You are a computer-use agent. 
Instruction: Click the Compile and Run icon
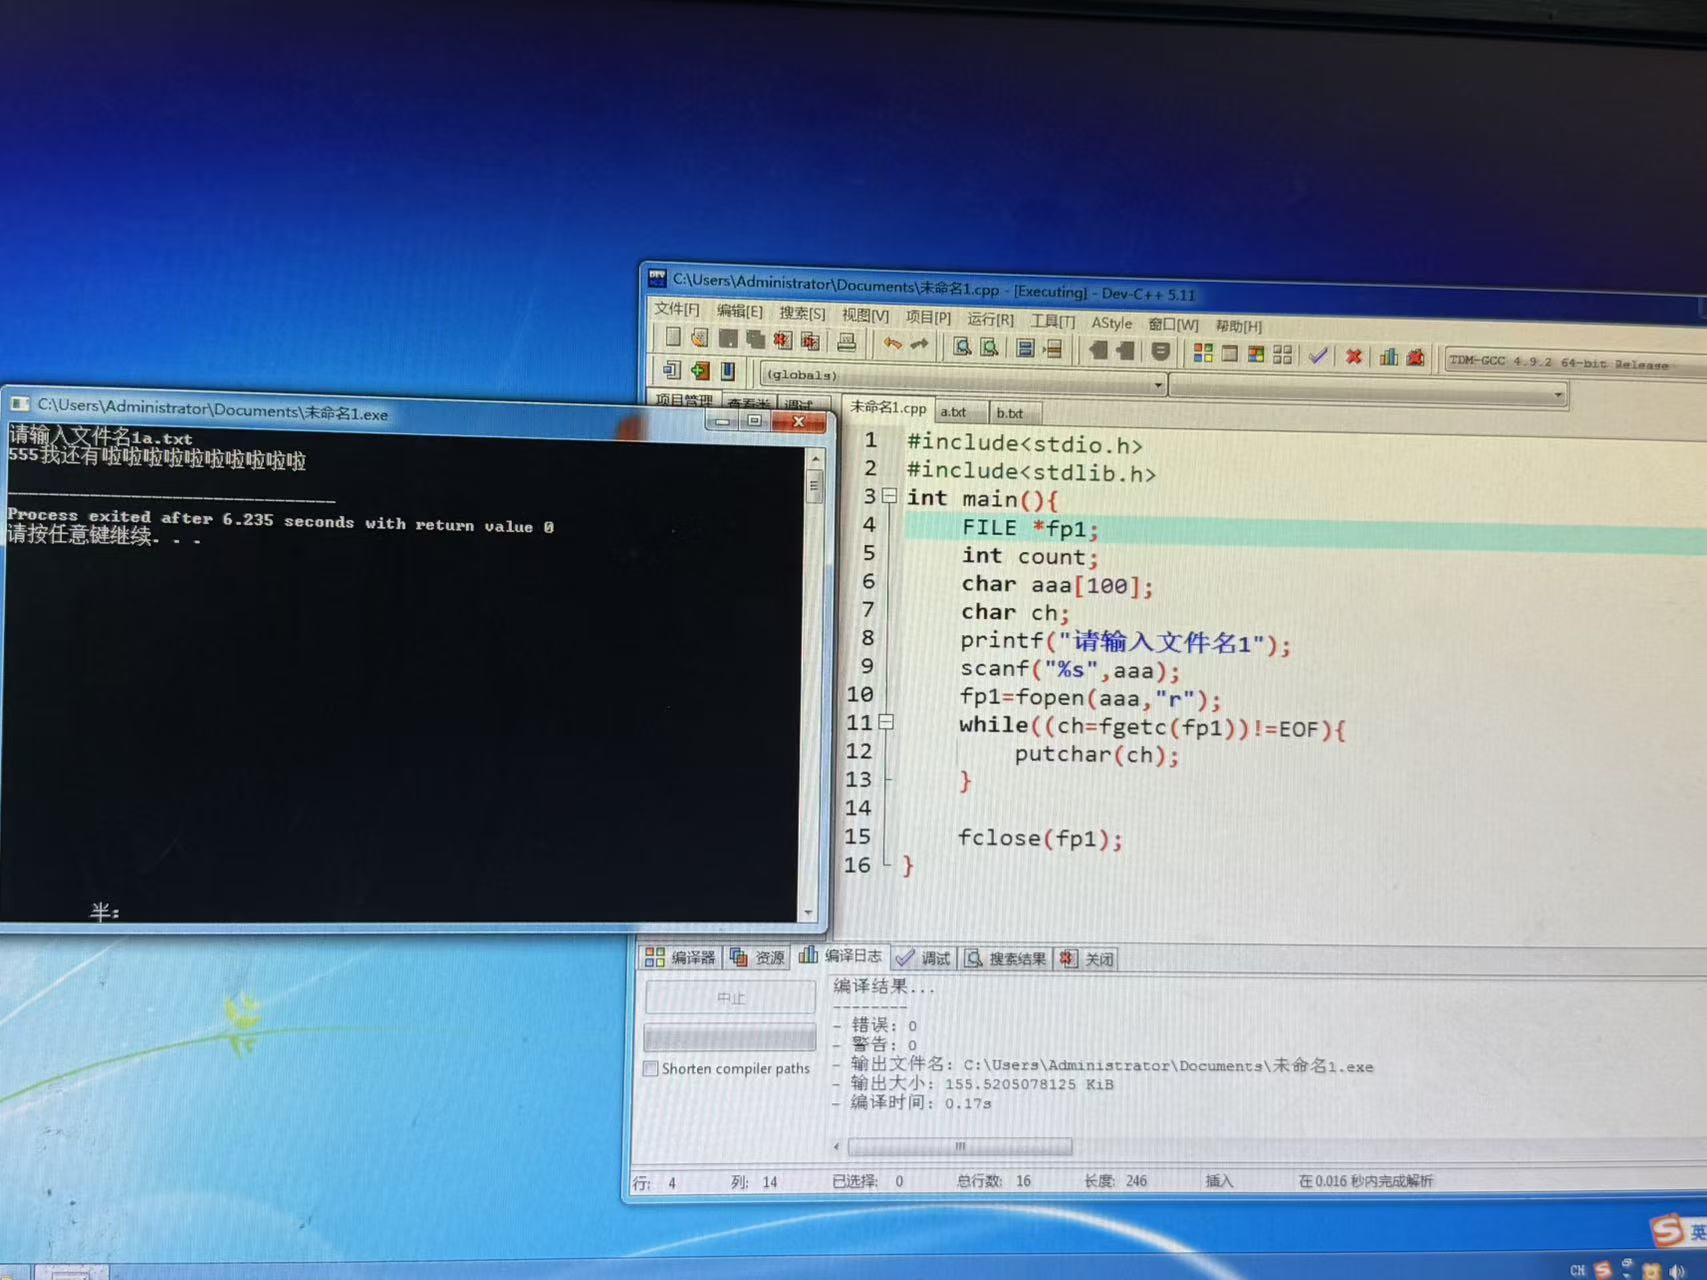pos(1256,354)
